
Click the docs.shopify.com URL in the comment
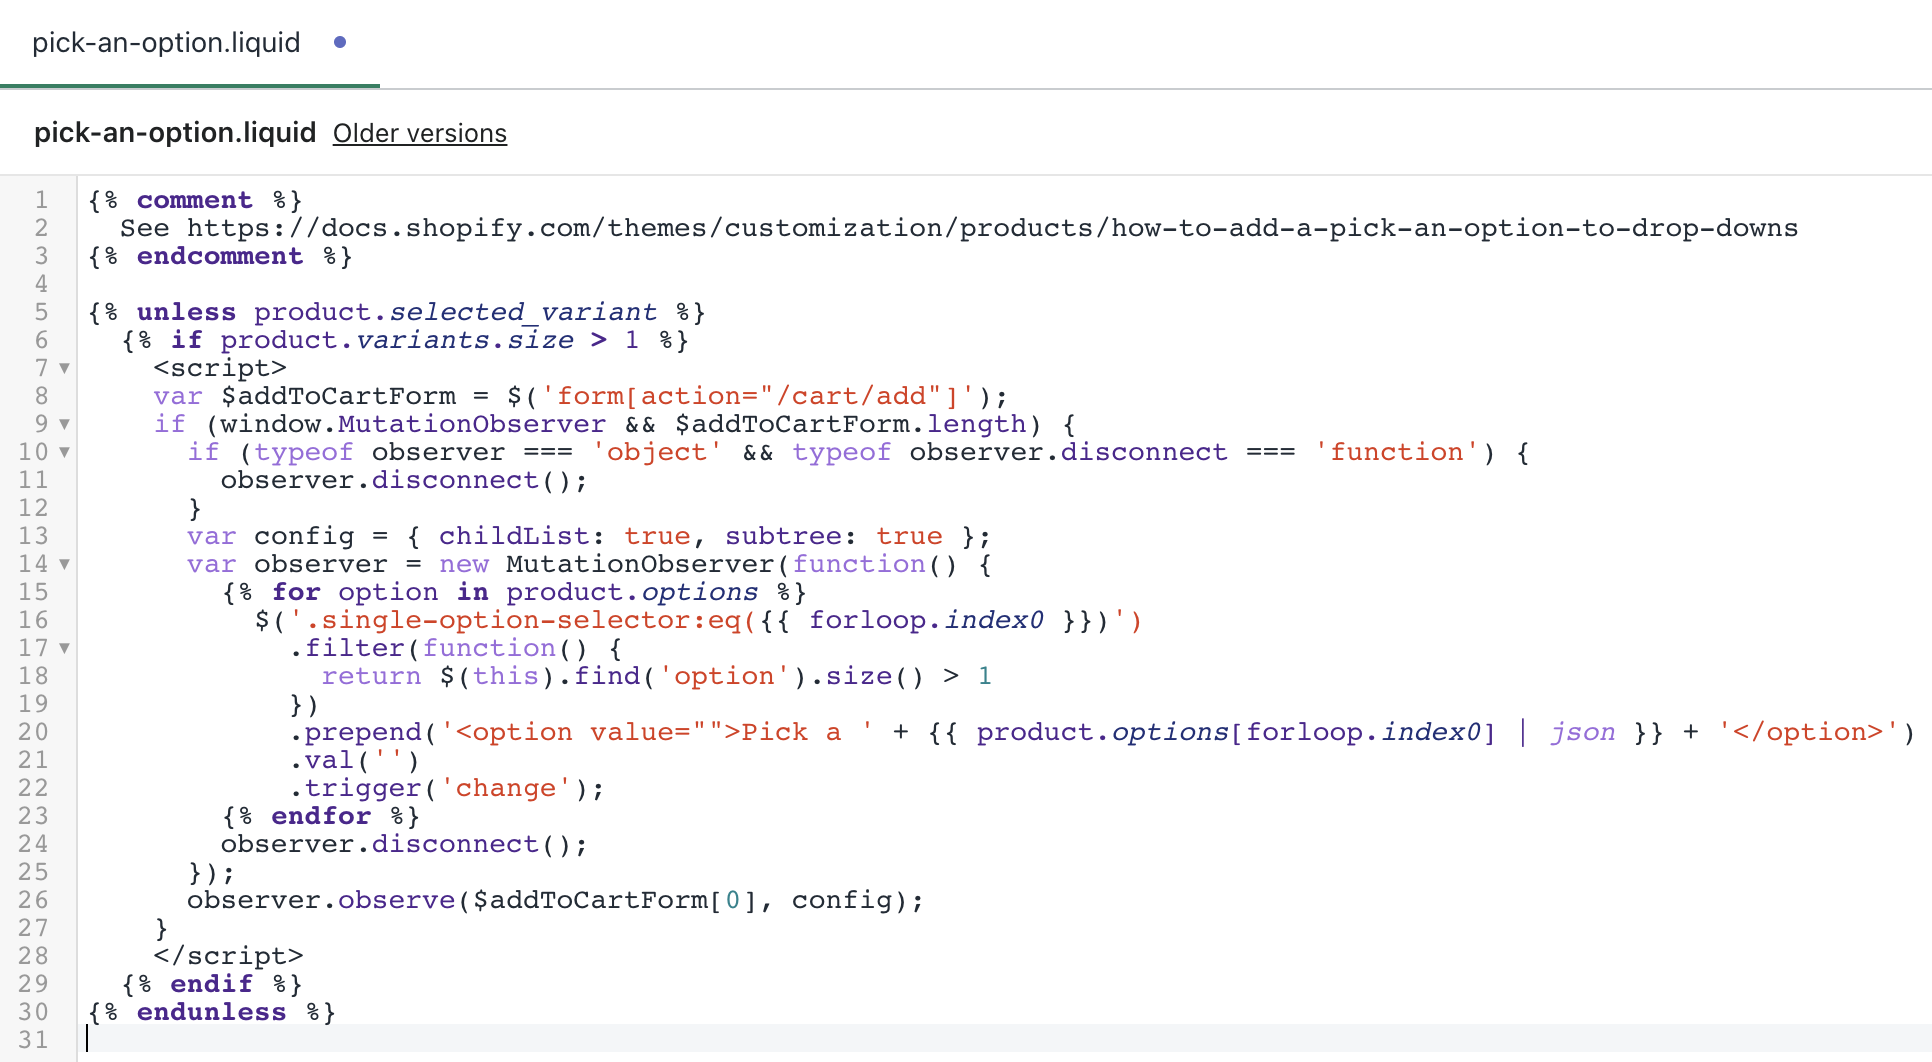click(992, 228)
